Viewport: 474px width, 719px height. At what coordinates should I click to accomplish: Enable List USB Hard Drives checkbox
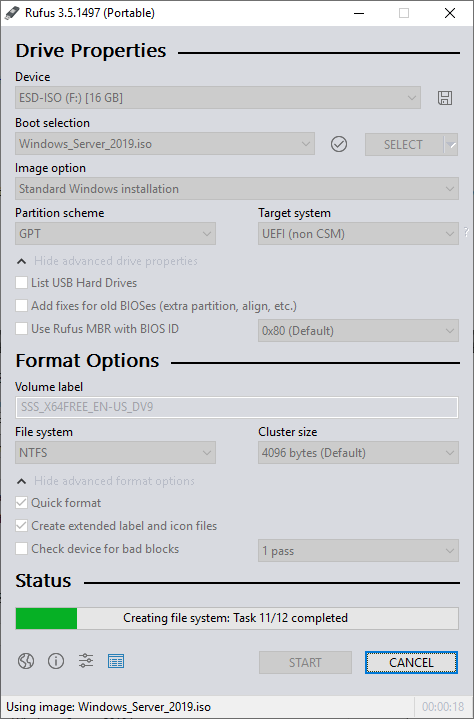(21, 282)
